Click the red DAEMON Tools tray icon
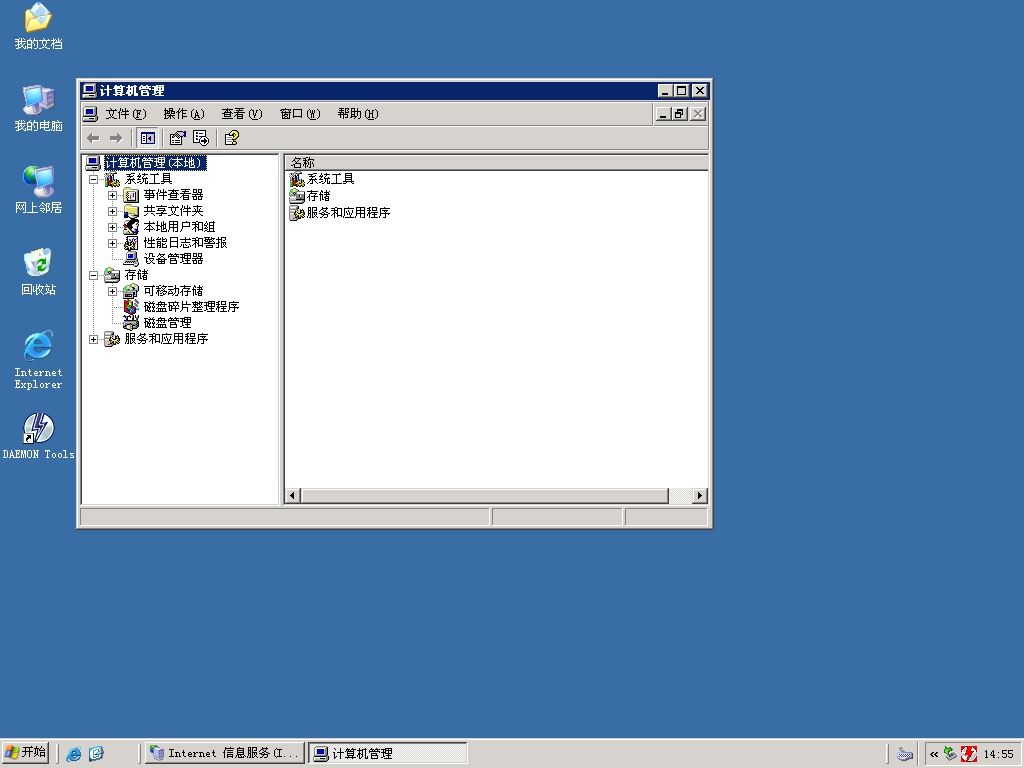Image resolution: width=1024 pixels, height=768 pixels. 969,754
